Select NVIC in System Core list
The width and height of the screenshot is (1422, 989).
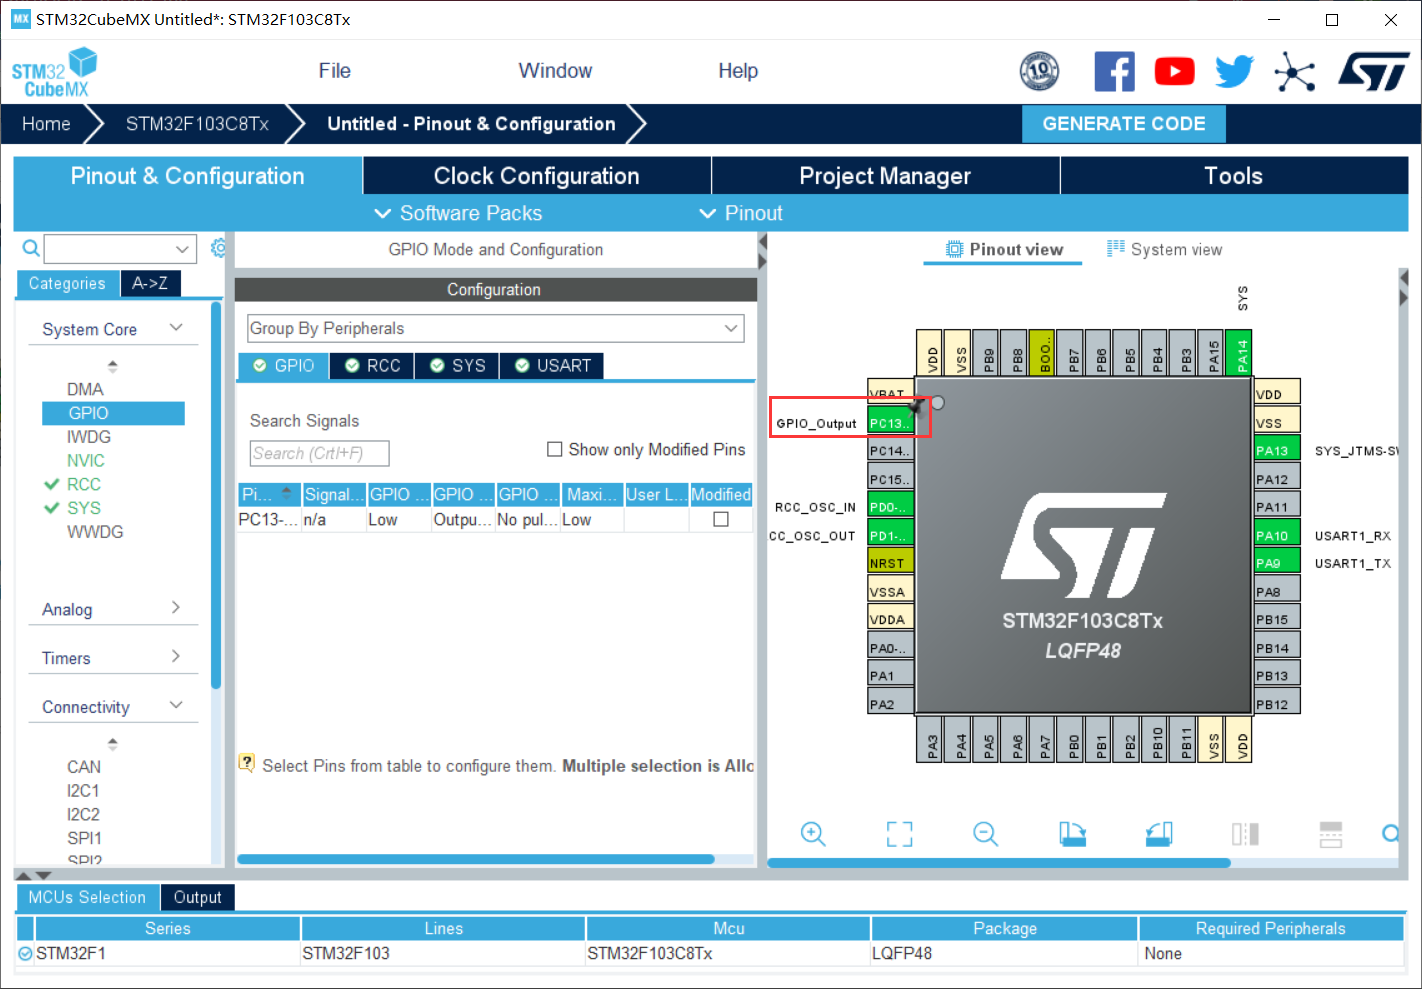(86, 460)
